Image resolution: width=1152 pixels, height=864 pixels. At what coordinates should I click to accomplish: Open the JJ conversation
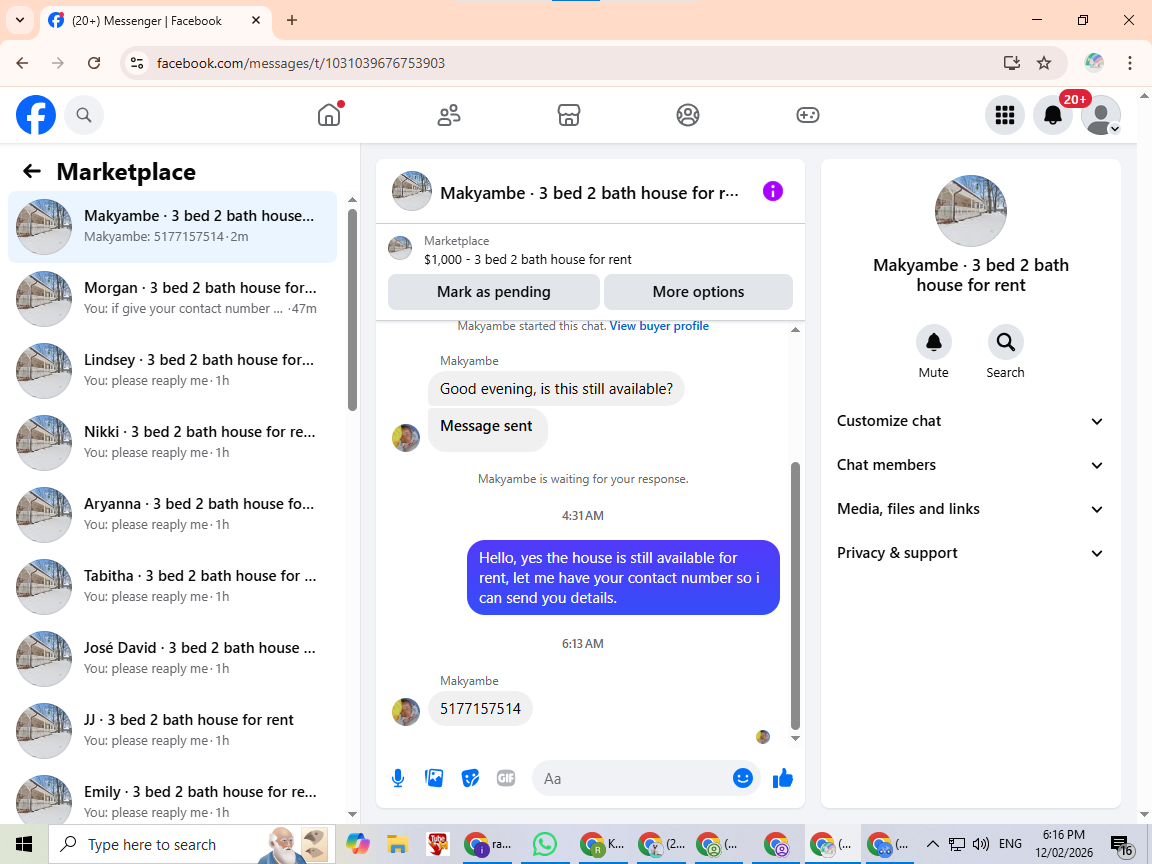point(173,730)
